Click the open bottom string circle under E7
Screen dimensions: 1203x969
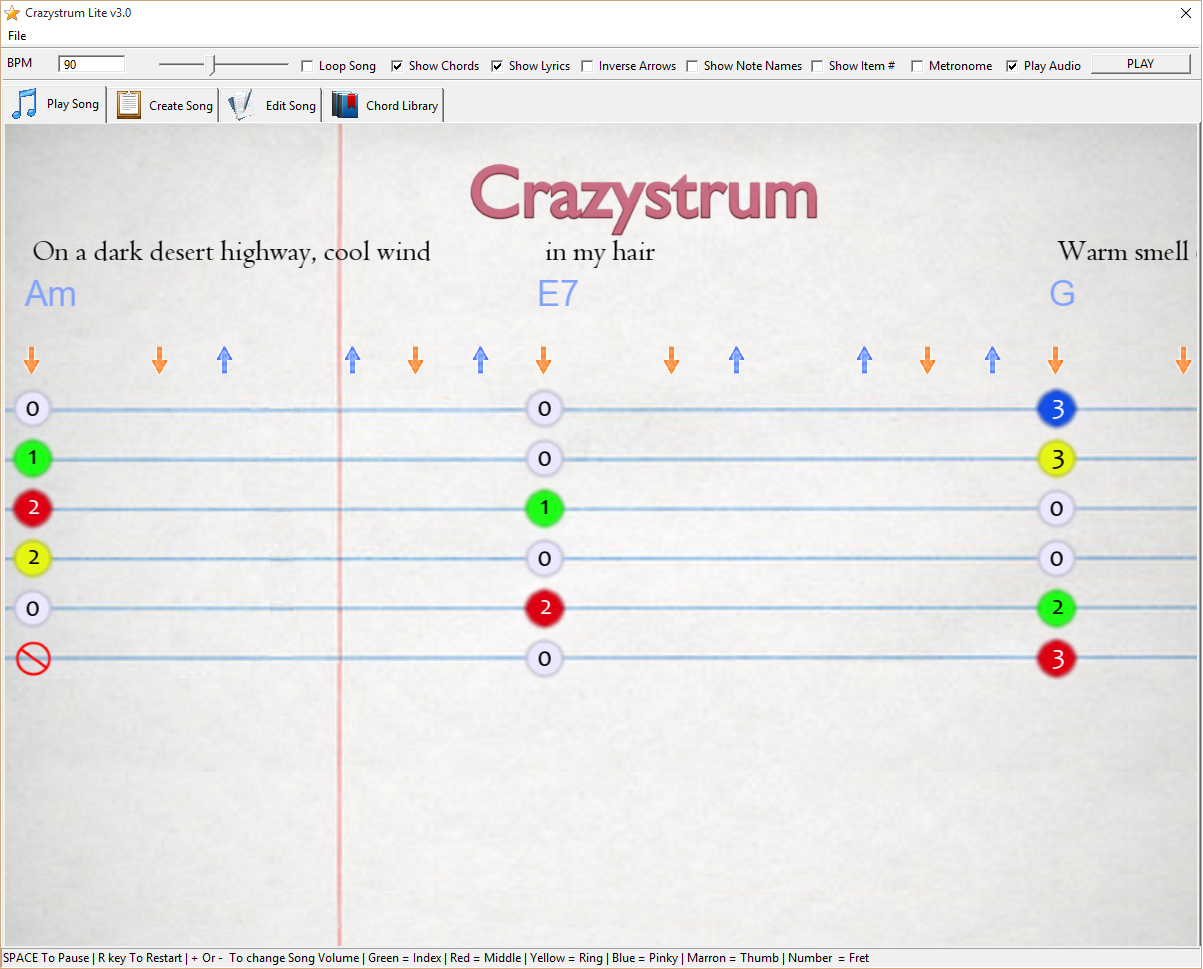click(x=544, y=658)
